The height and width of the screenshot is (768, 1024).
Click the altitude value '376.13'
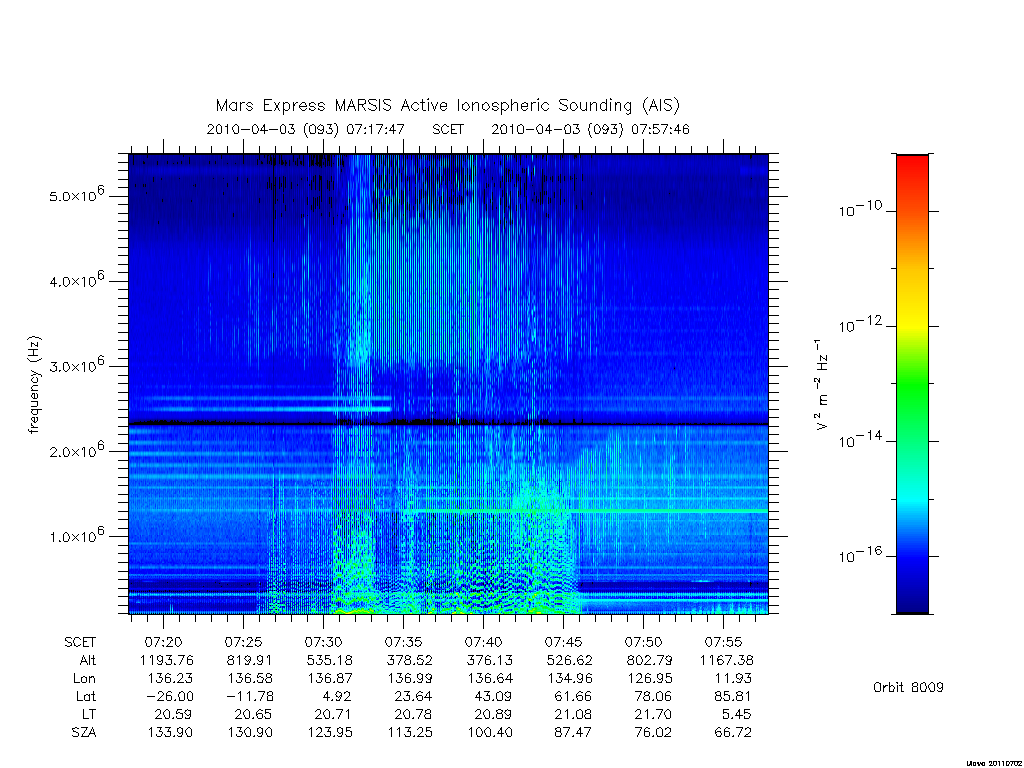pyautogui.click(x=489, y=660)
